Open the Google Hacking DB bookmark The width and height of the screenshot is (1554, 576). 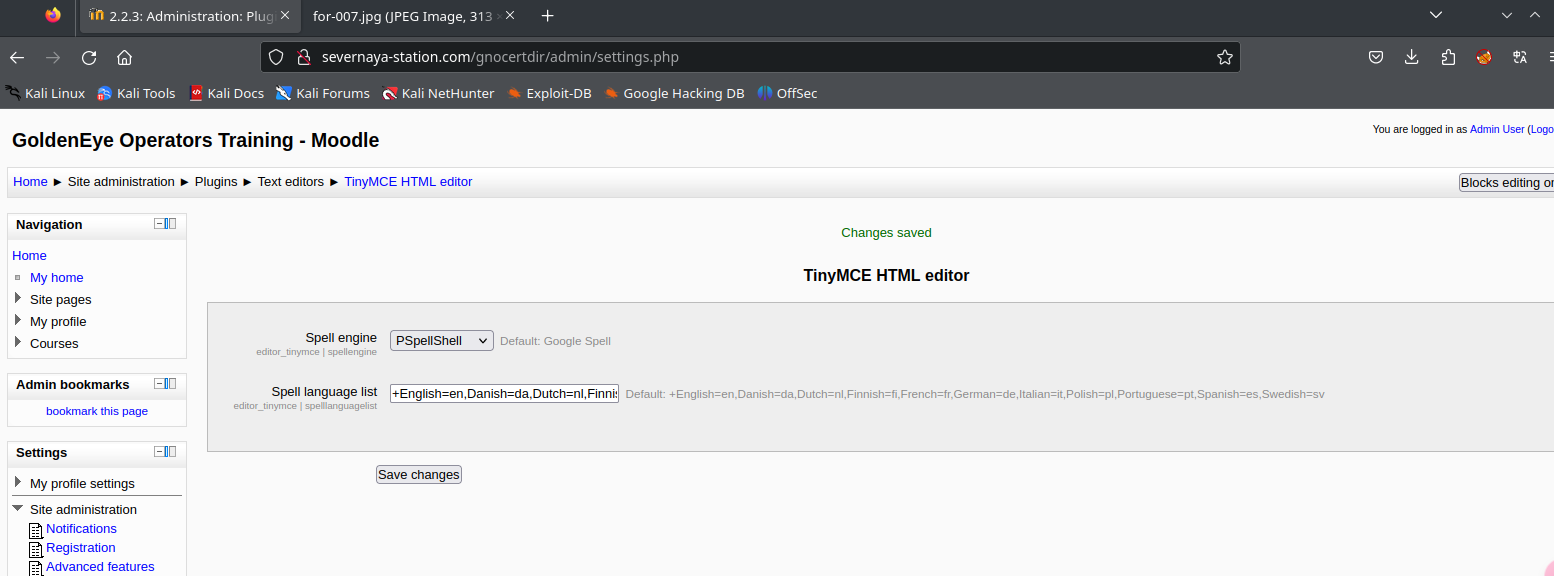pos(674,93)
